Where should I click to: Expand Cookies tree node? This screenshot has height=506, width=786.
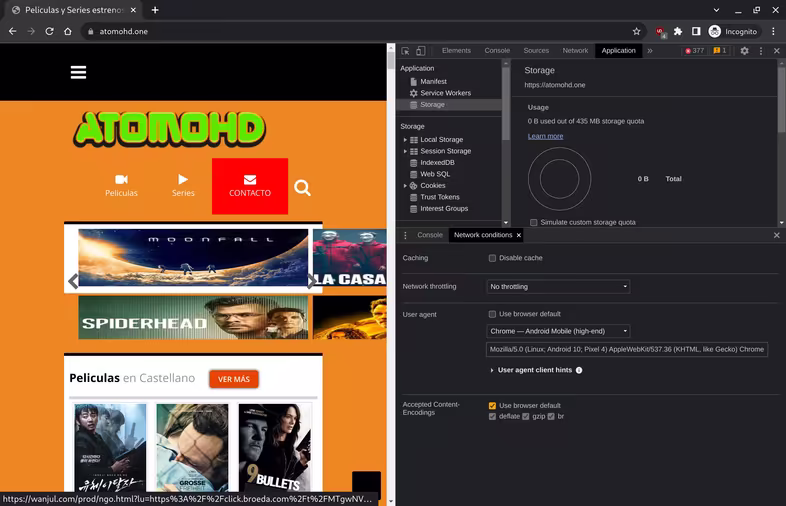405,186
